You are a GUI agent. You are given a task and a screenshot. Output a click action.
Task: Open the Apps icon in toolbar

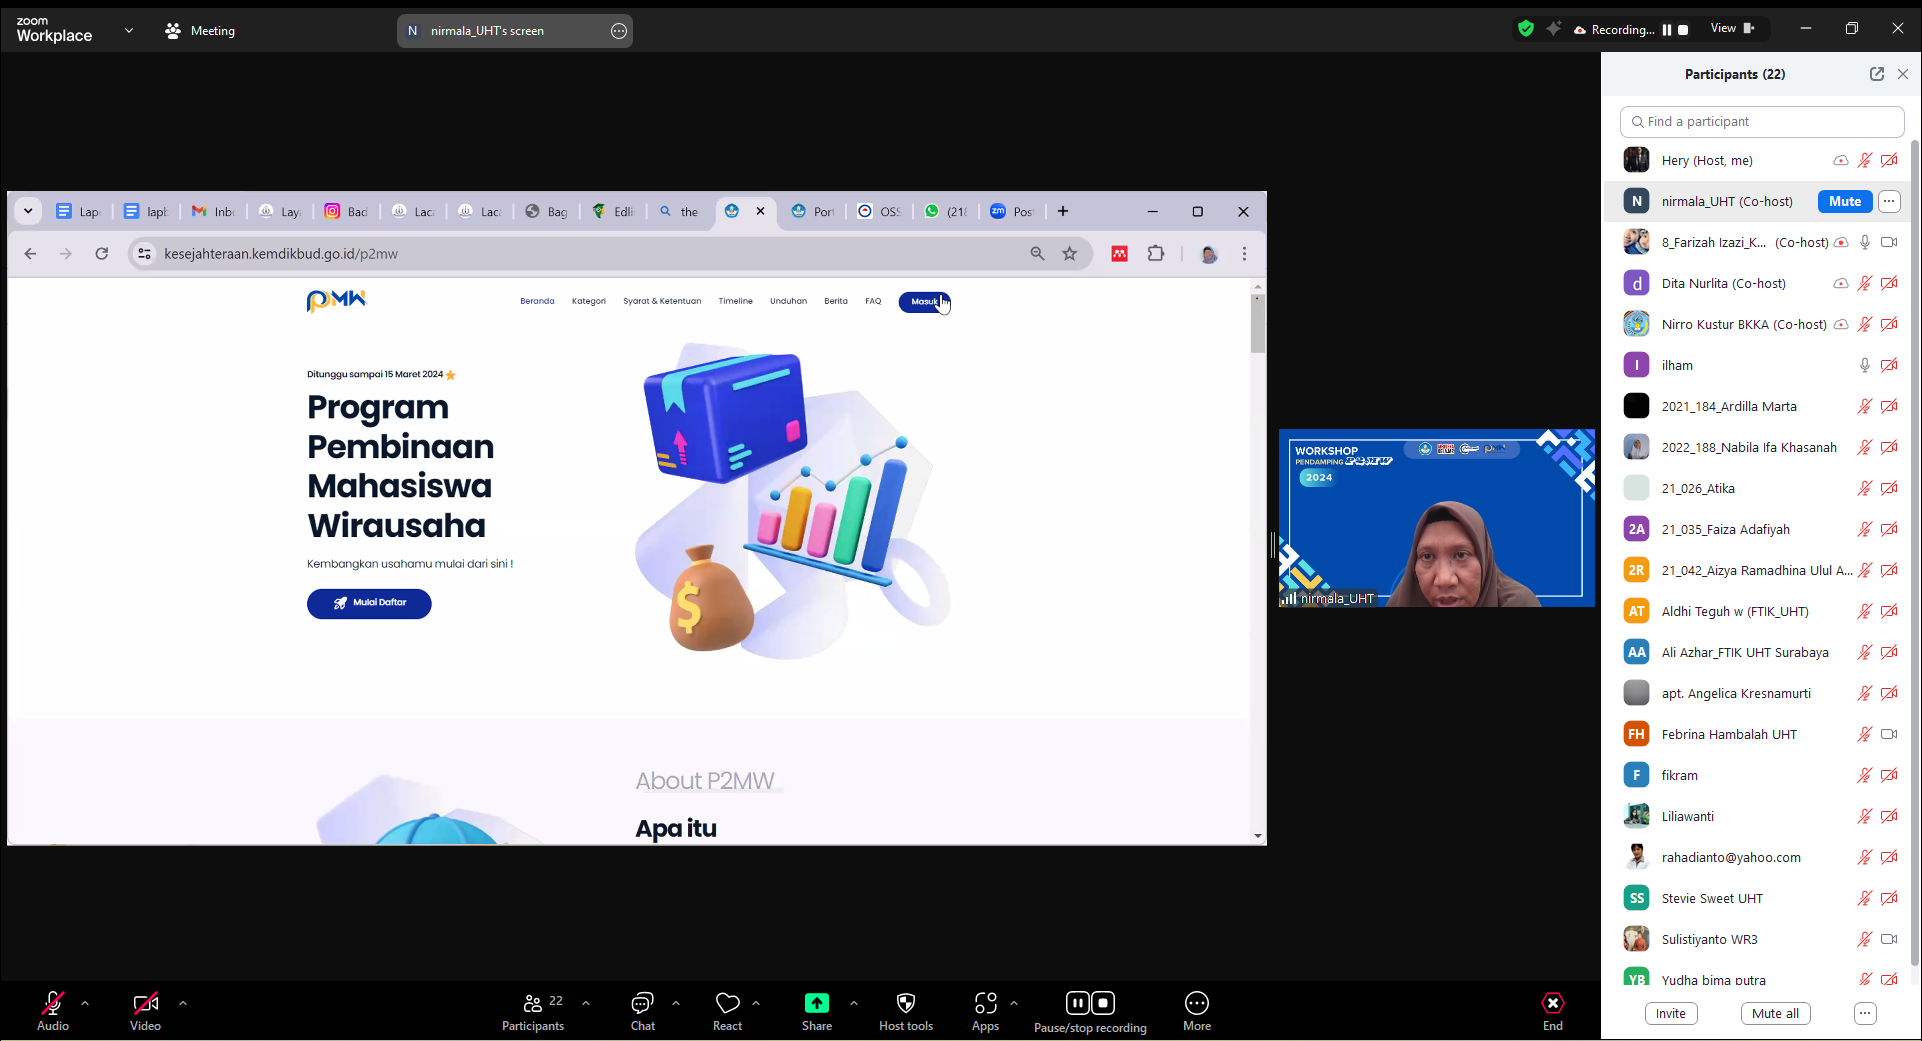pyautogui.click(x=985, y=1004)
